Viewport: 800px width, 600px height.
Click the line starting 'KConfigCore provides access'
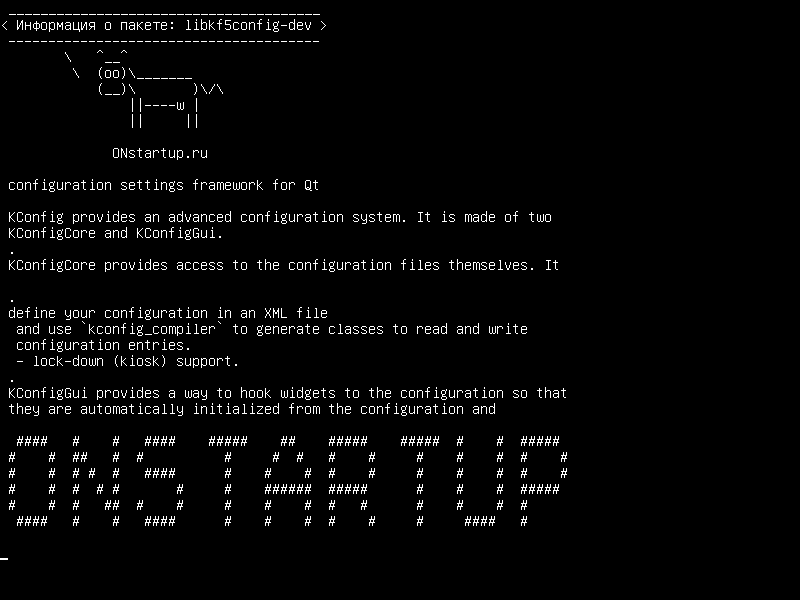tap(284, 265)
